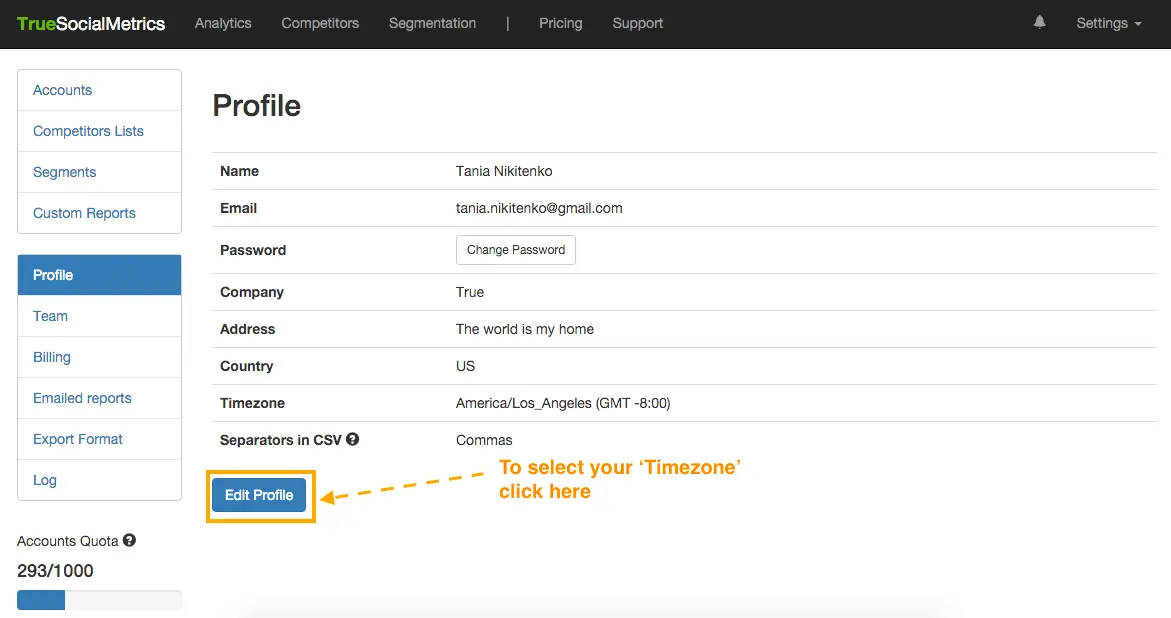This screenshot has height=618, width=1171.
Task: Go to Segments sidebar link
Action: [x=64, y=172]
